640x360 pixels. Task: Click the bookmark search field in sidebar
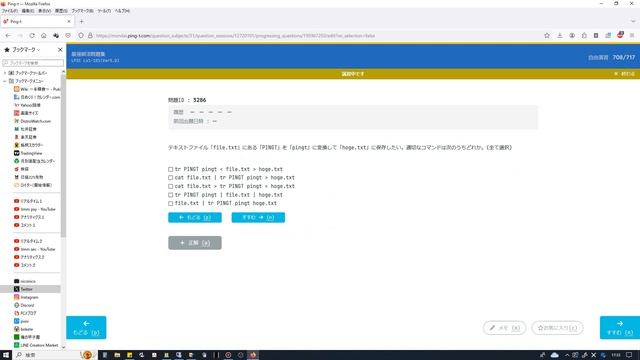point(33,63)
